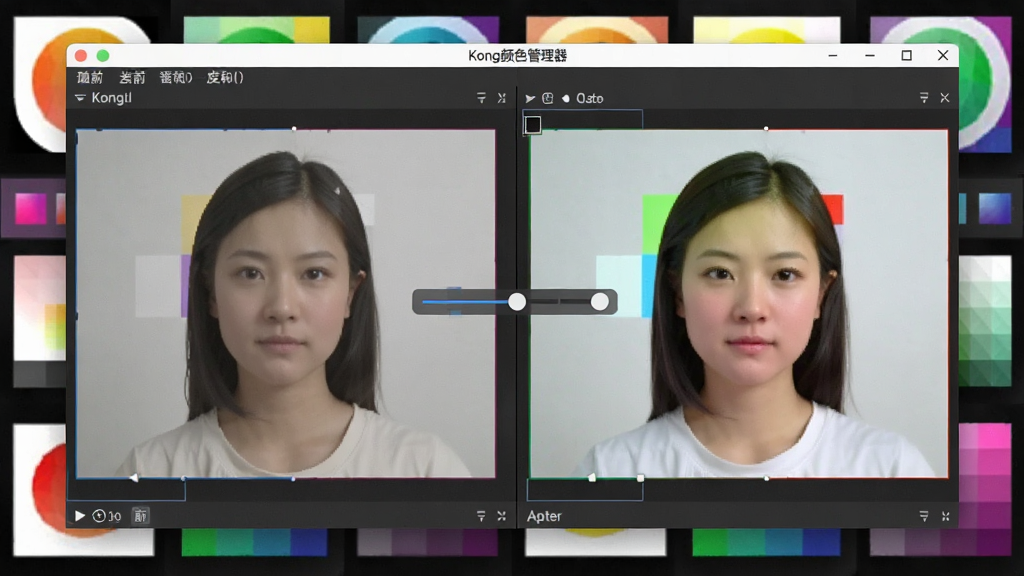Click the white handle atop the left image

pos(294,129)
